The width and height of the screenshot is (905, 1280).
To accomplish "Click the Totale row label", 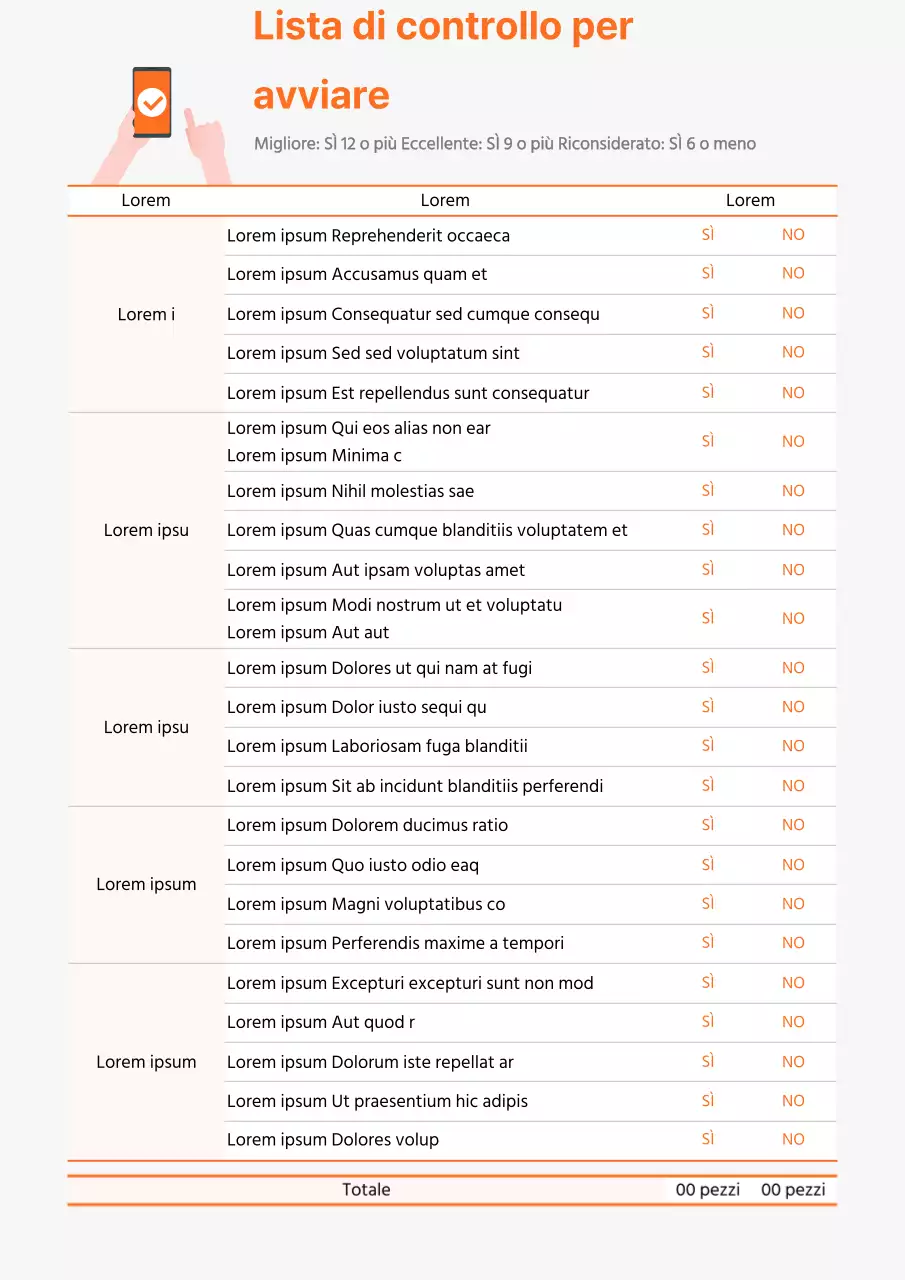I will tap(366, 1190).
